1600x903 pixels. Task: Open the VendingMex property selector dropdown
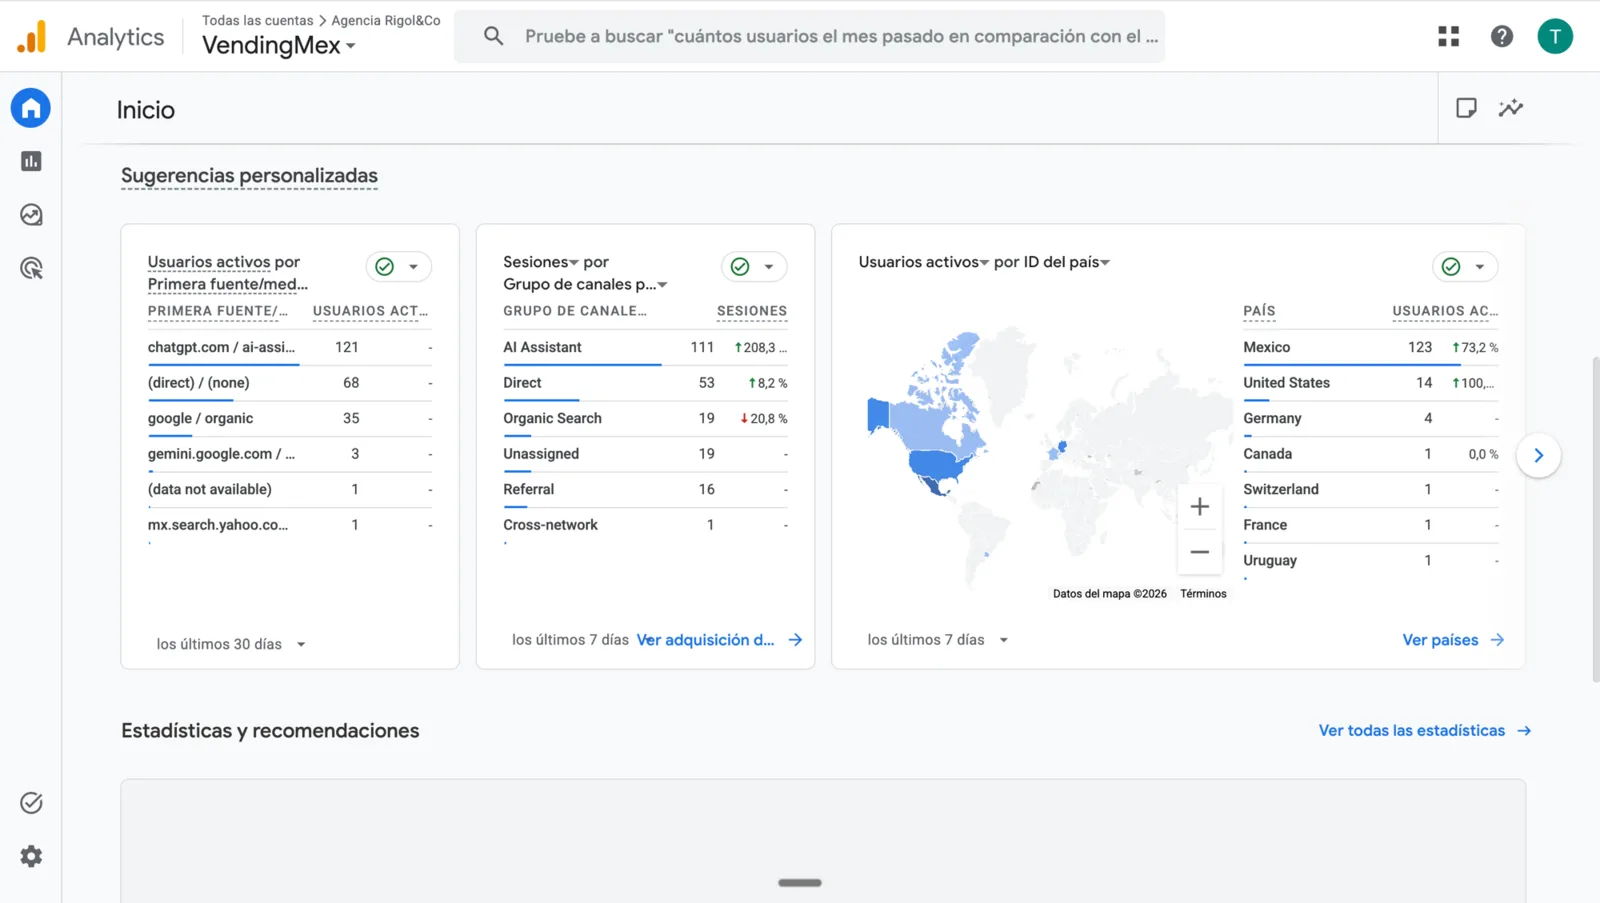[x=279, y=46]
